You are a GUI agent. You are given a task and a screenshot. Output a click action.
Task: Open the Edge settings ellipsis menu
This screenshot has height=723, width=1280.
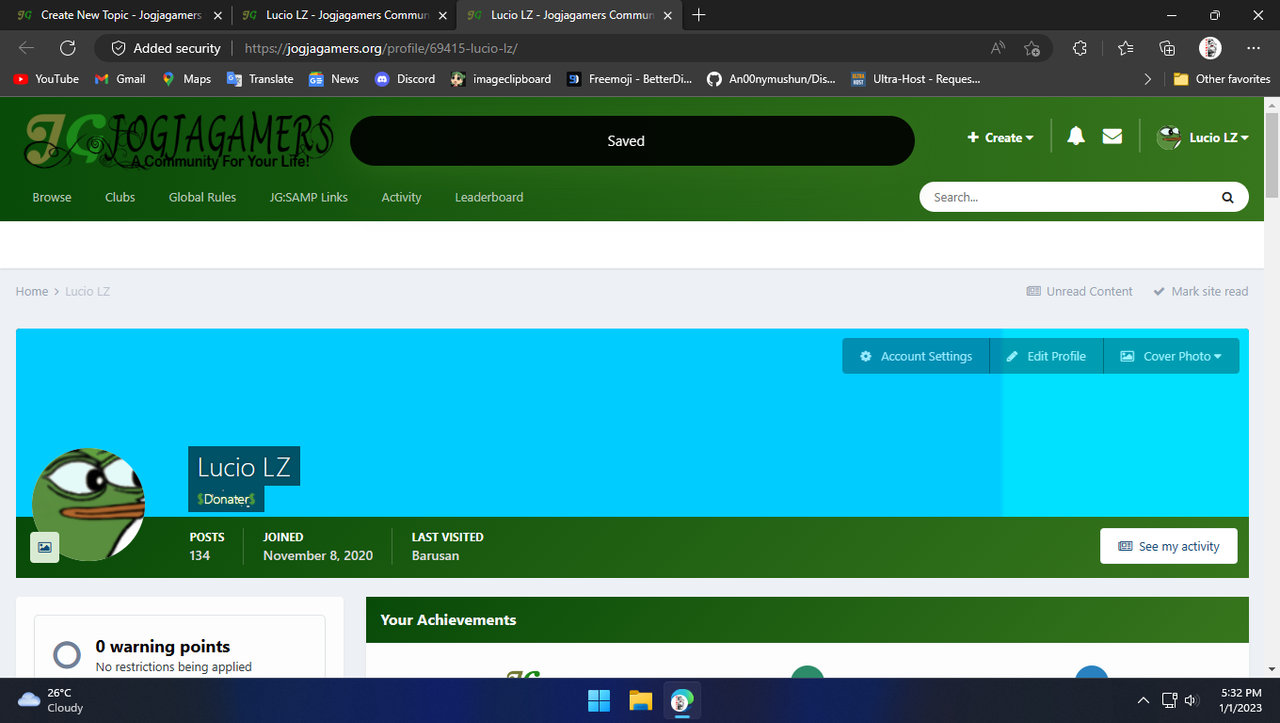1254,48
